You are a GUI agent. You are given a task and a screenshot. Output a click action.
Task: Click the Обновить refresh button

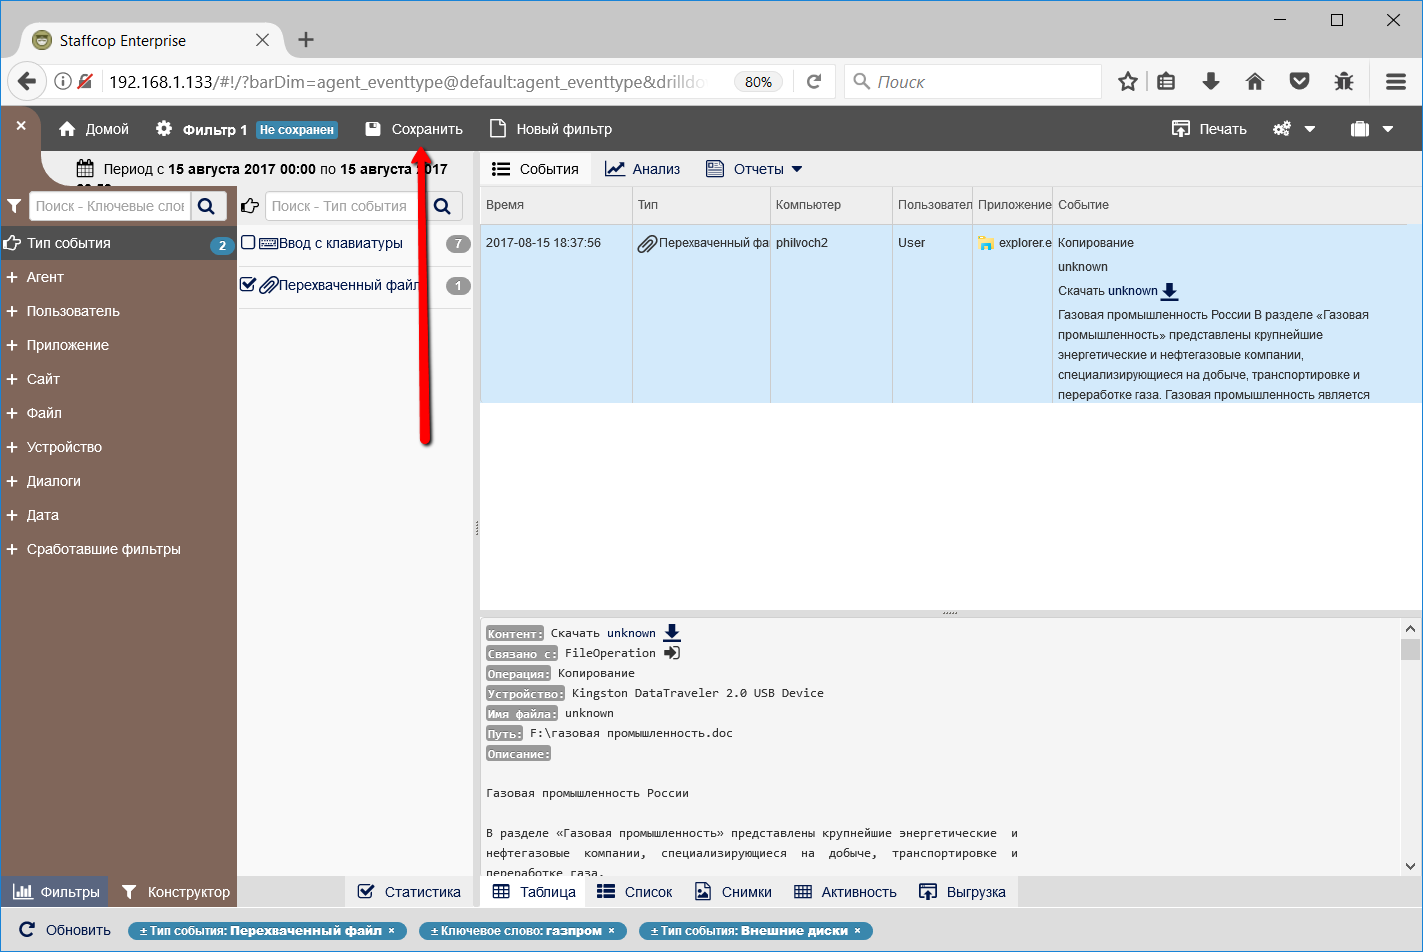tap(65, 930)
